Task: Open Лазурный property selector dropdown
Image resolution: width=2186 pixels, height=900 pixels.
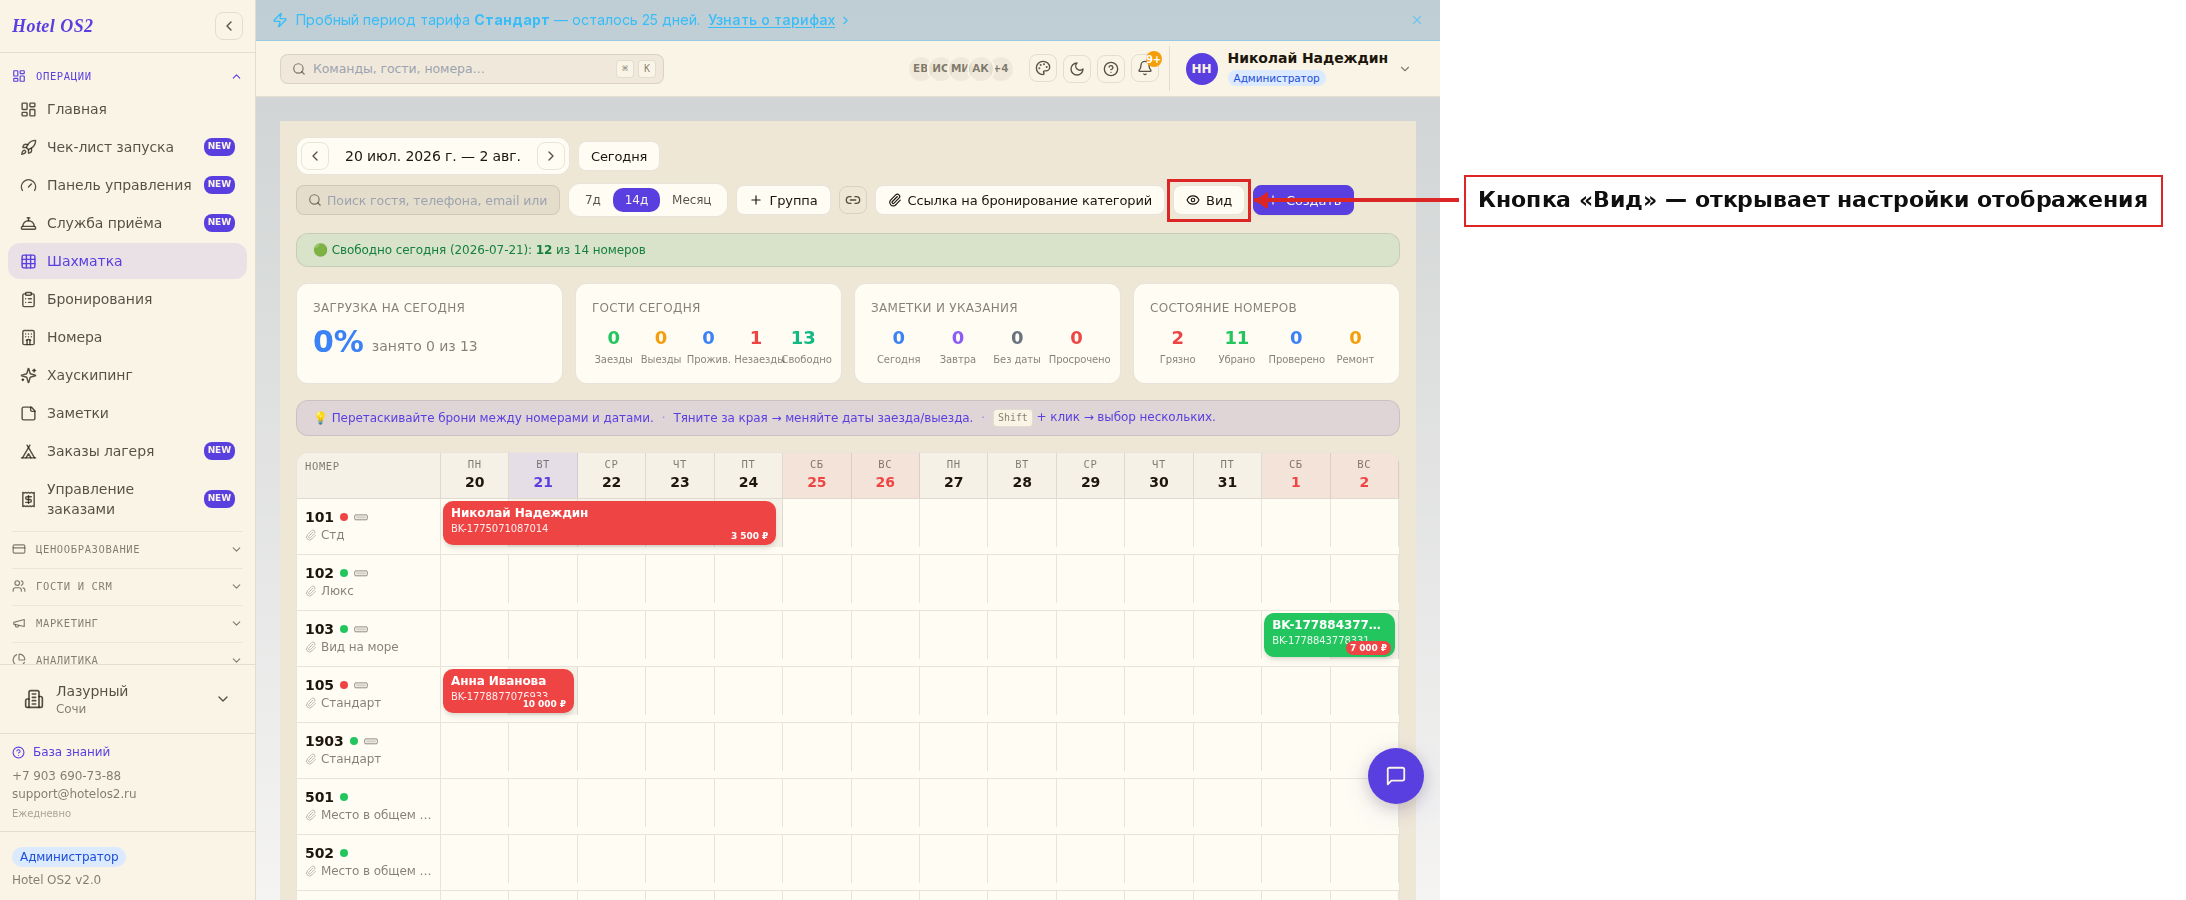Action: 127,699
